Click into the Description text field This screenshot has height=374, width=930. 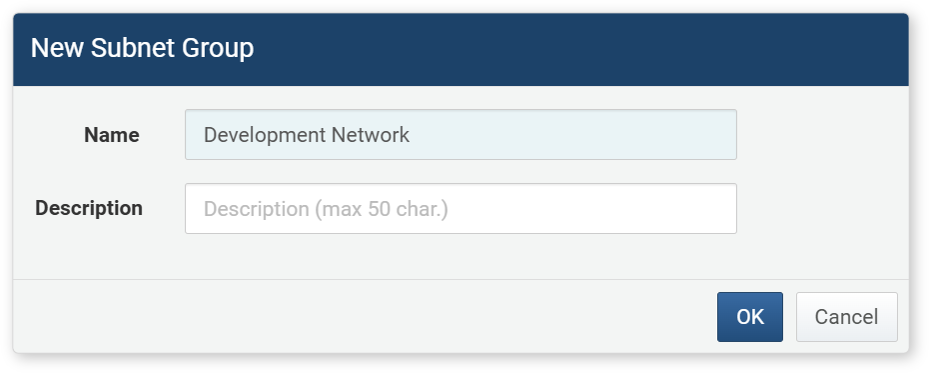coord(461,209)
